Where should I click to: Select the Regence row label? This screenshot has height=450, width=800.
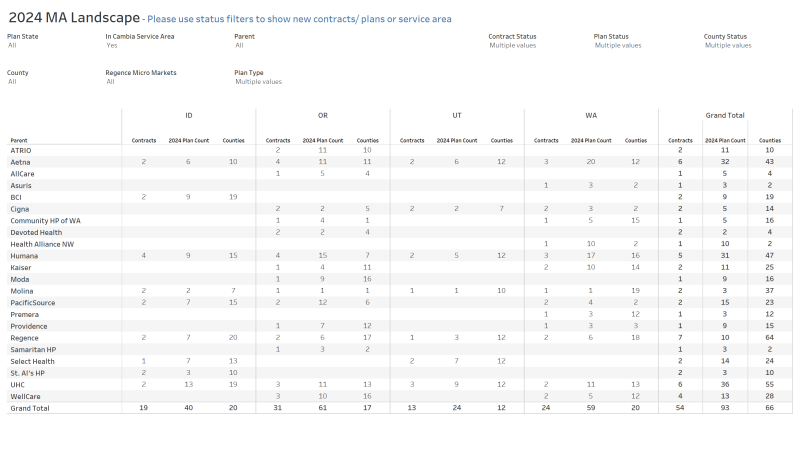coord(24,337)
